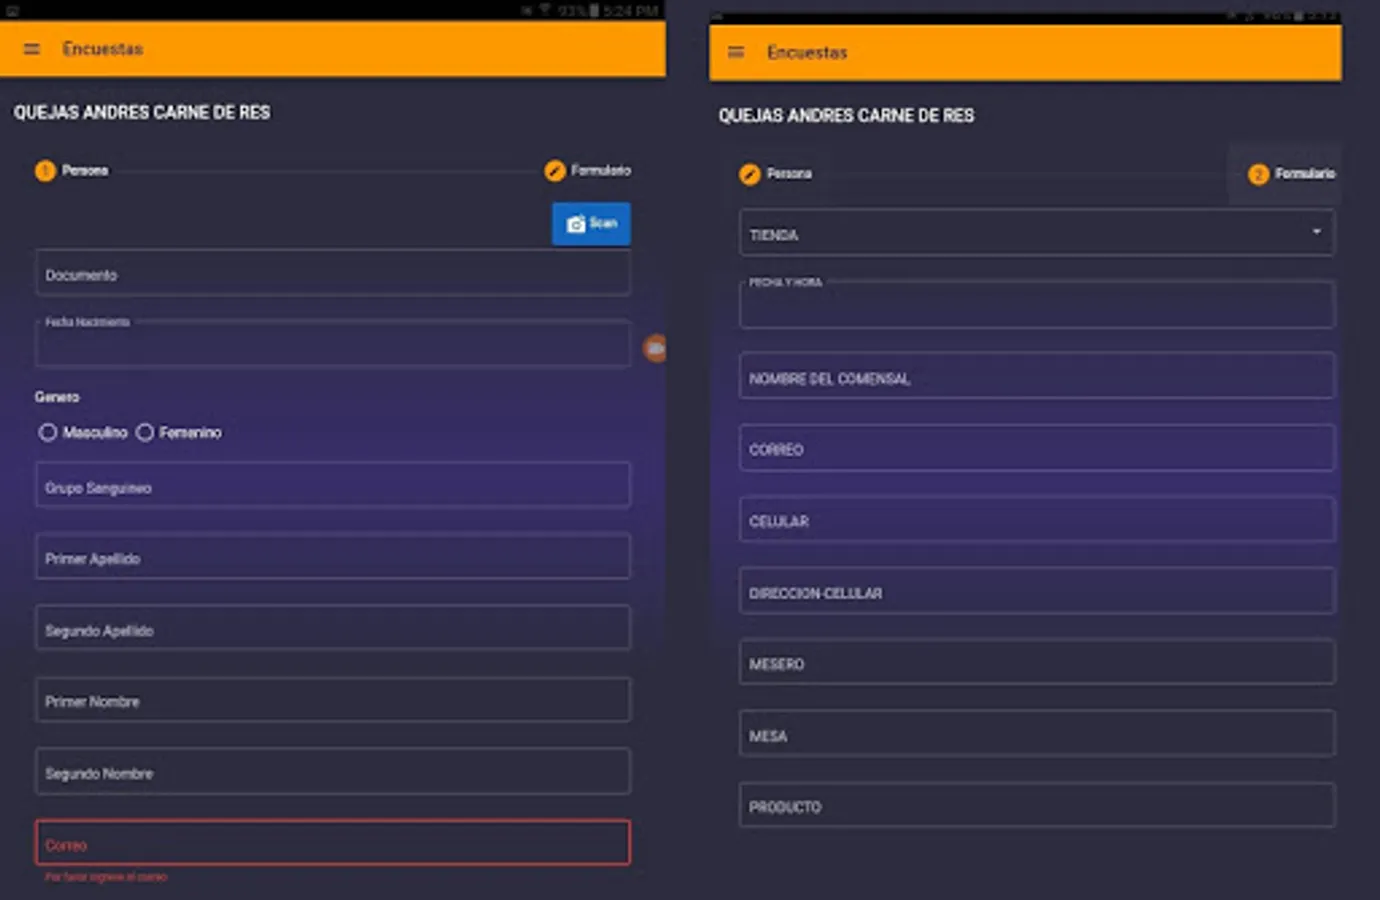
Task: Choose the Femenino radio option
Action: point(179,433)
